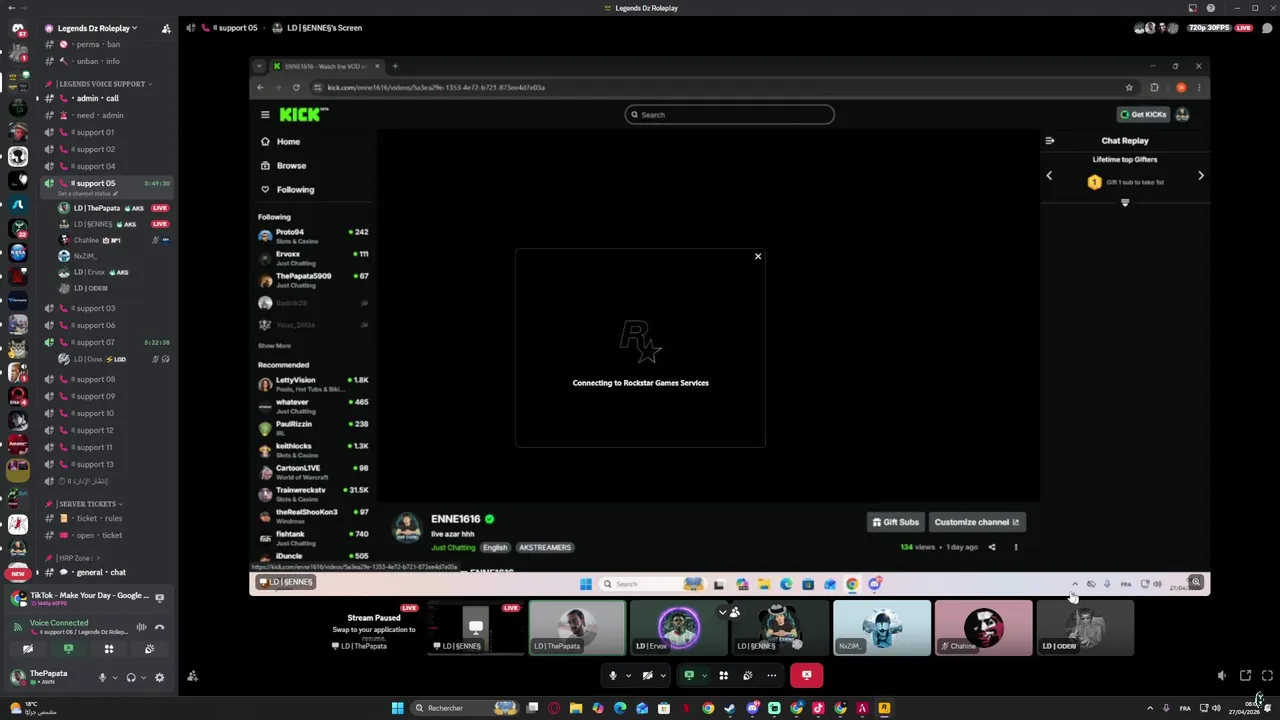Open the admin call channel

pyautogui.click(x=98, y=98)
